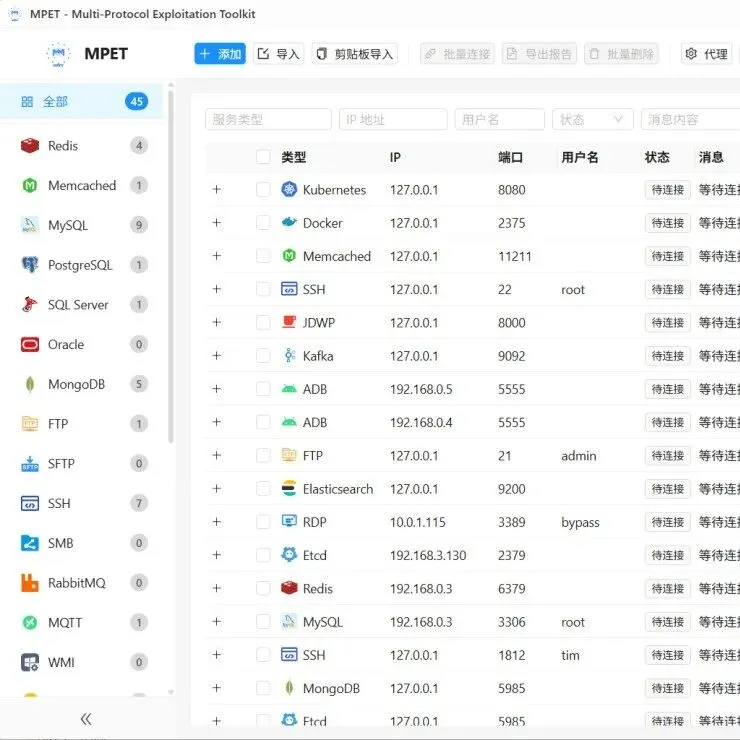Image resolution: width=740 pixels, height=740 pixels.
Task: Click the Docker whale icon in table
Action: click(289, 222)
